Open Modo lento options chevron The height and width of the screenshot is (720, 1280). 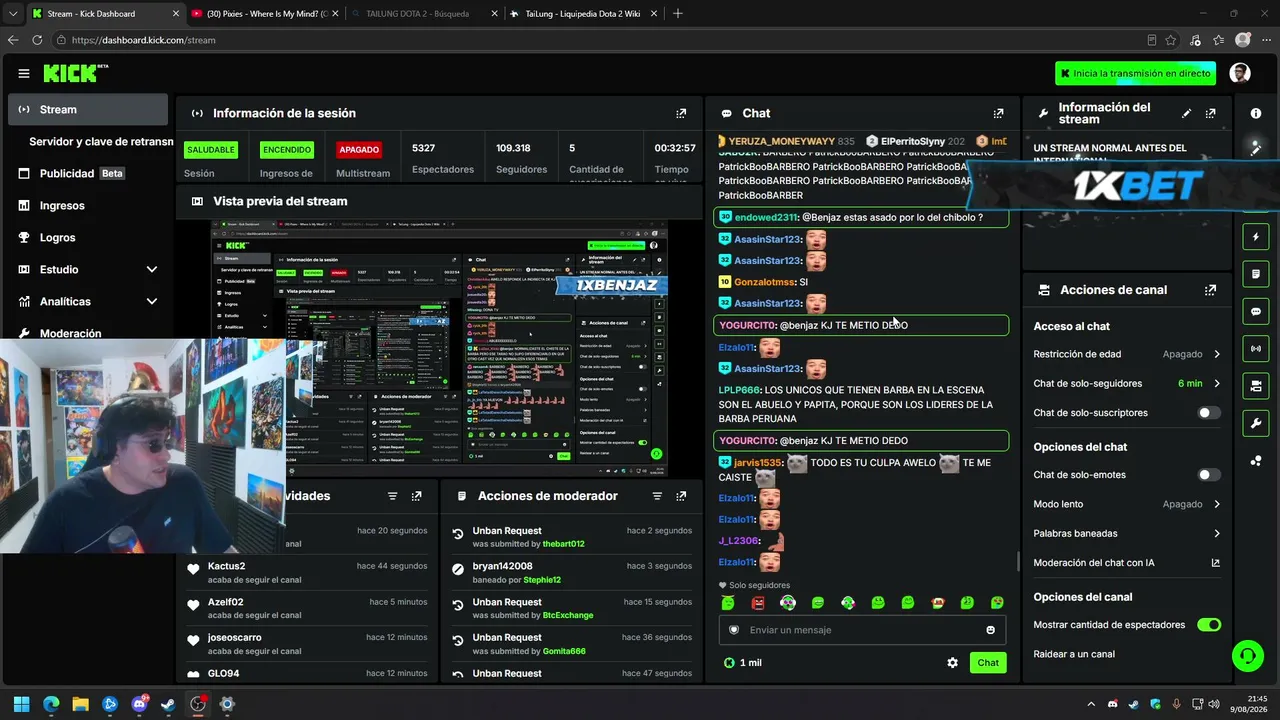(1217, 504)
